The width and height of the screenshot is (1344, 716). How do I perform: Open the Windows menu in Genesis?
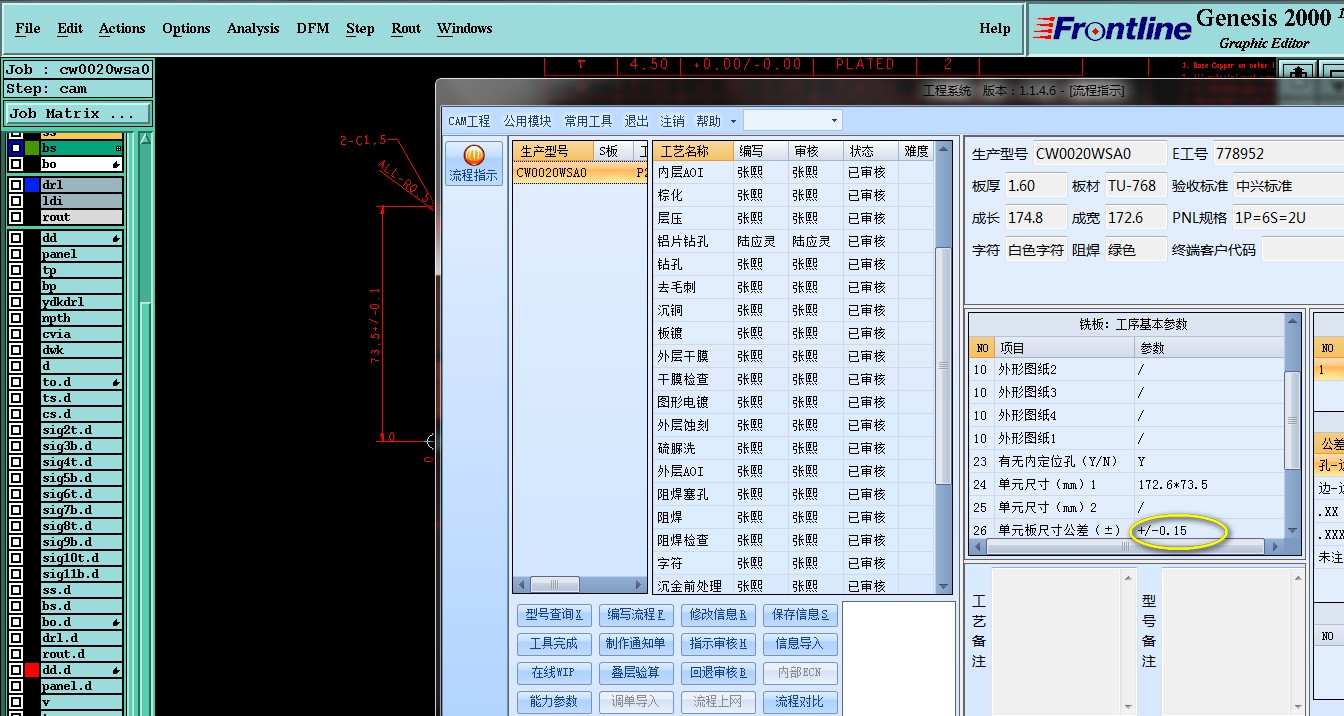point(464,28)
